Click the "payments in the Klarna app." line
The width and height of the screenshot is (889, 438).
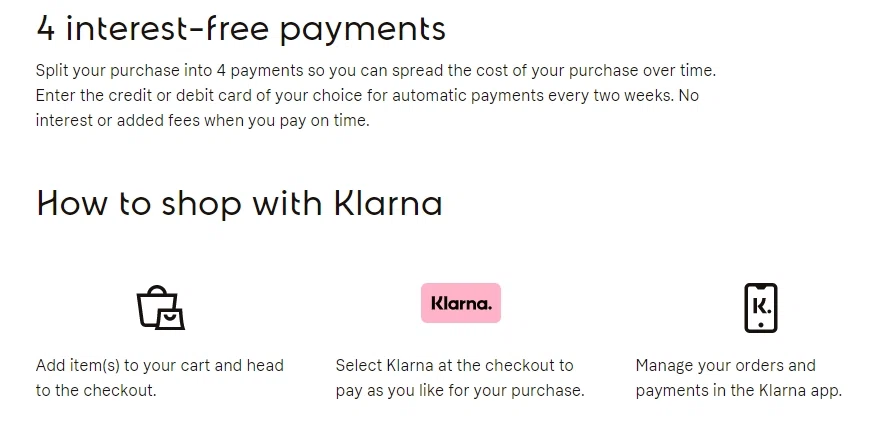[x=738, y=390]
